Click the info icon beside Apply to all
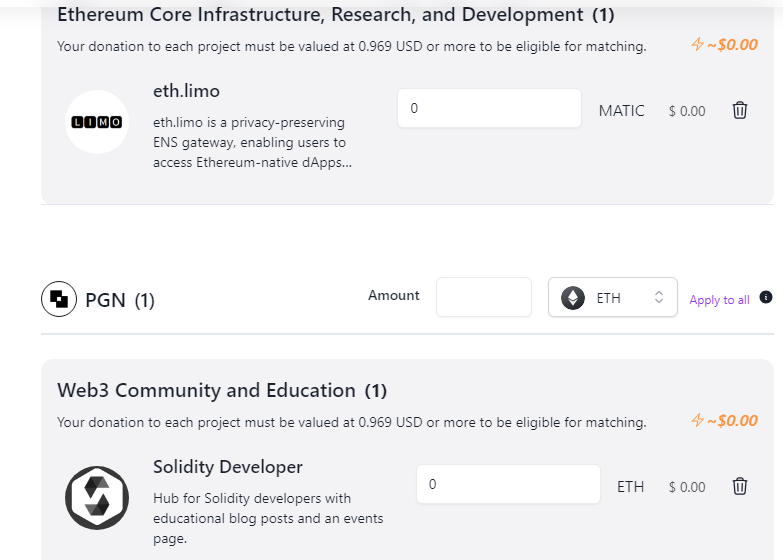The width and height of the screenshot is (783, 560). tap(766, 297)
